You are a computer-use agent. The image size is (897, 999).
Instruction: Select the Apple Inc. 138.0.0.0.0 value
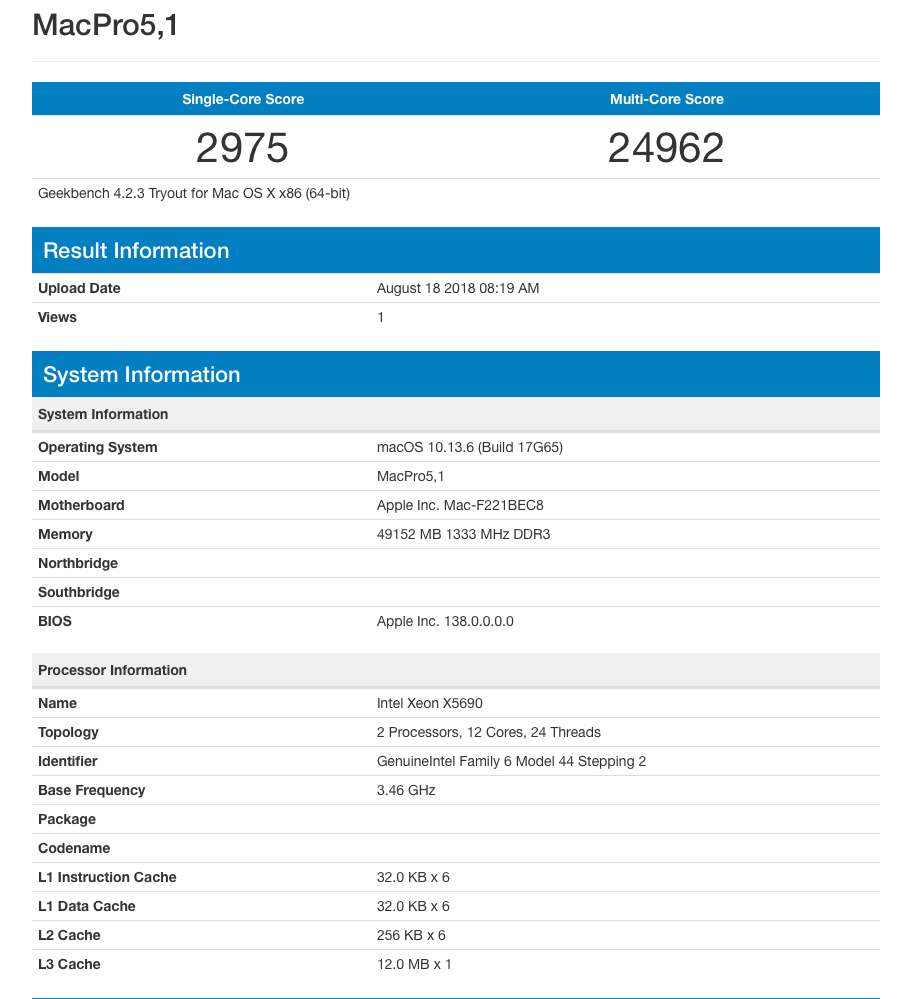445,621
